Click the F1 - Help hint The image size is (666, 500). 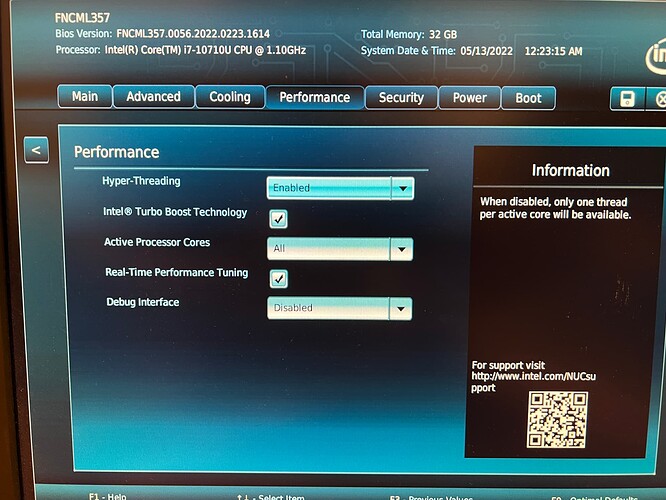point(107,496)
